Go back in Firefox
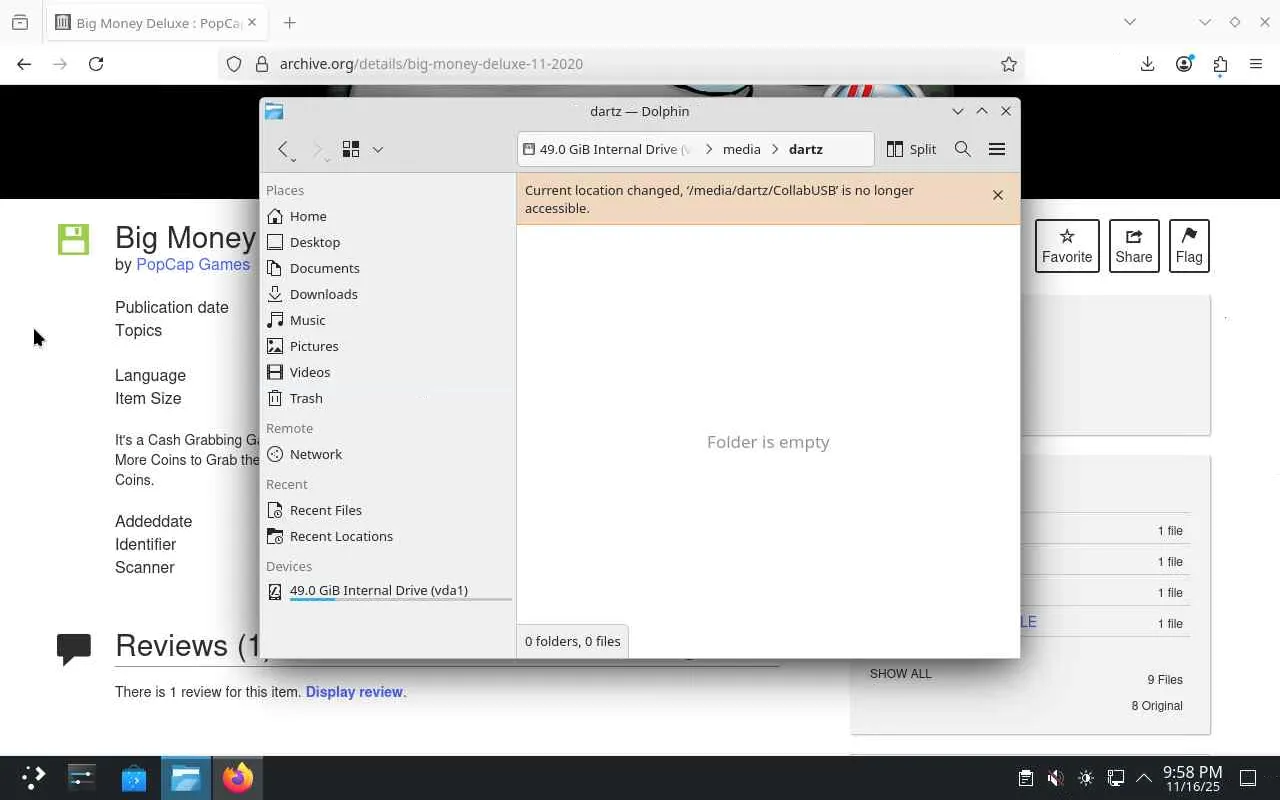This screenshot has height=800, width=1280. pos(24,64)
